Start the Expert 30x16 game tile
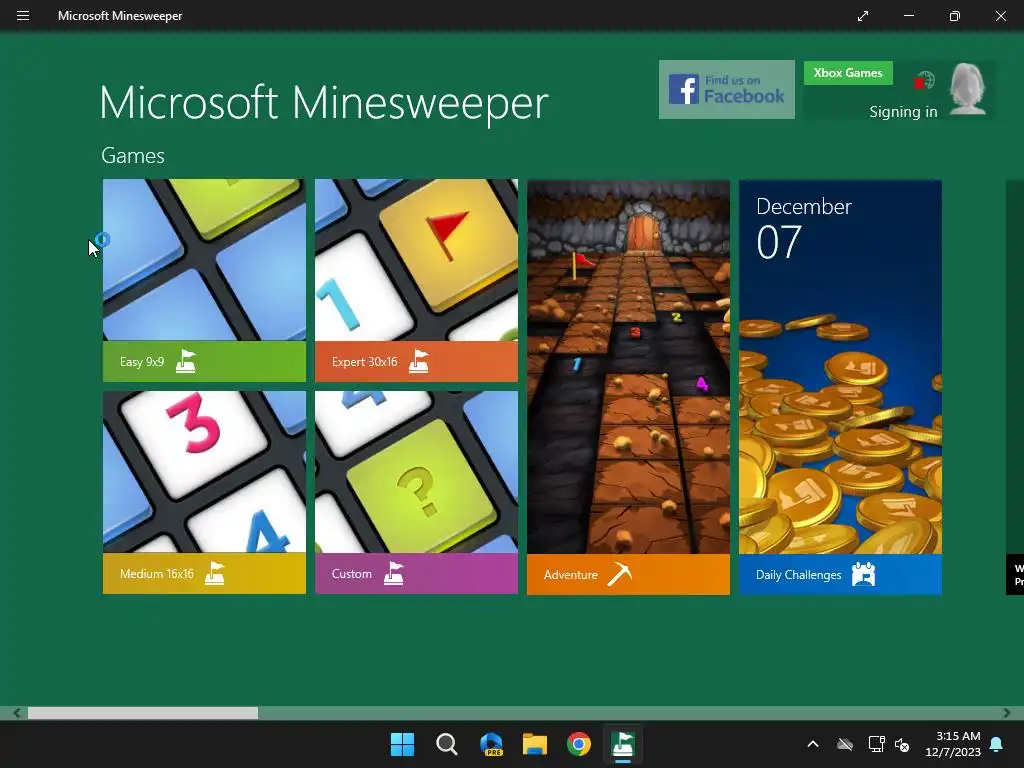 (x=416, y=280)
